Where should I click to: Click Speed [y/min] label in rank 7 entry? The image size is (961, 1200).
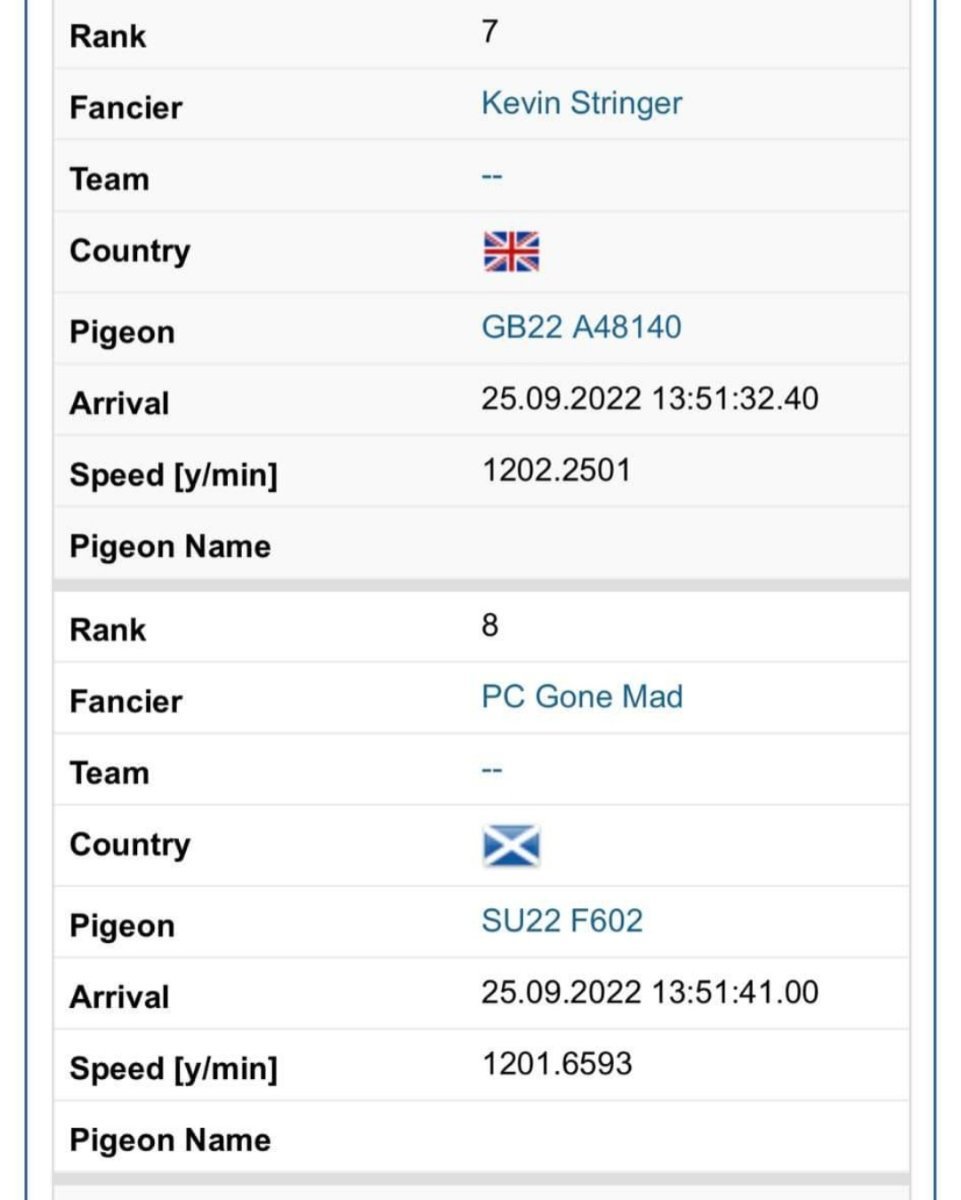(173, 476)
